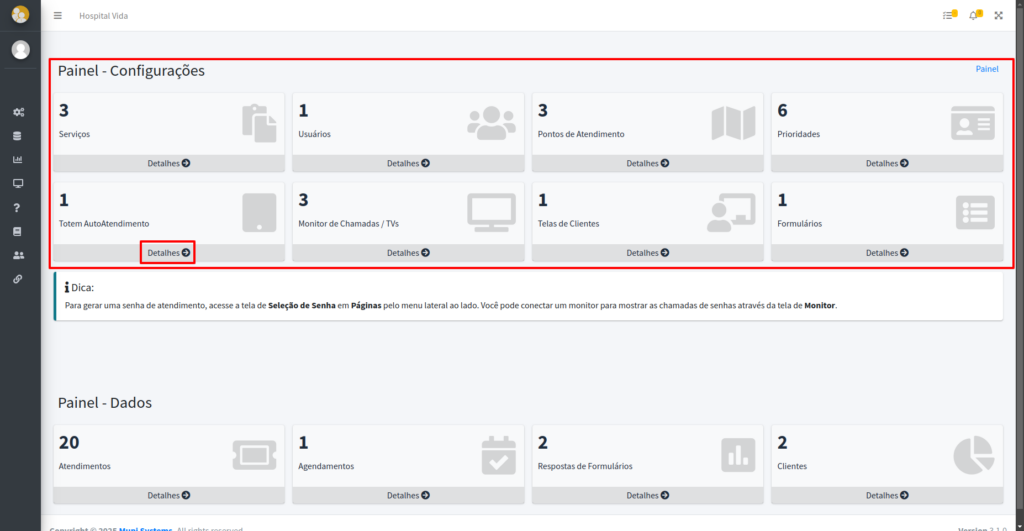
Task: Open Detalhes for Pontos de Atendimento
Action: pos(648,163)
